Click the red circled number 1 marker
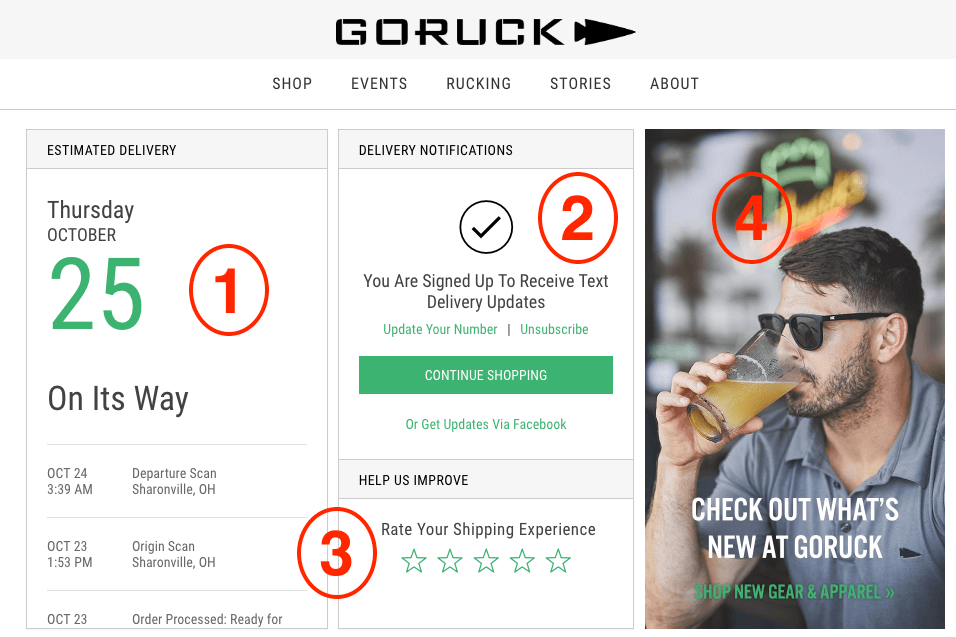 229,290
